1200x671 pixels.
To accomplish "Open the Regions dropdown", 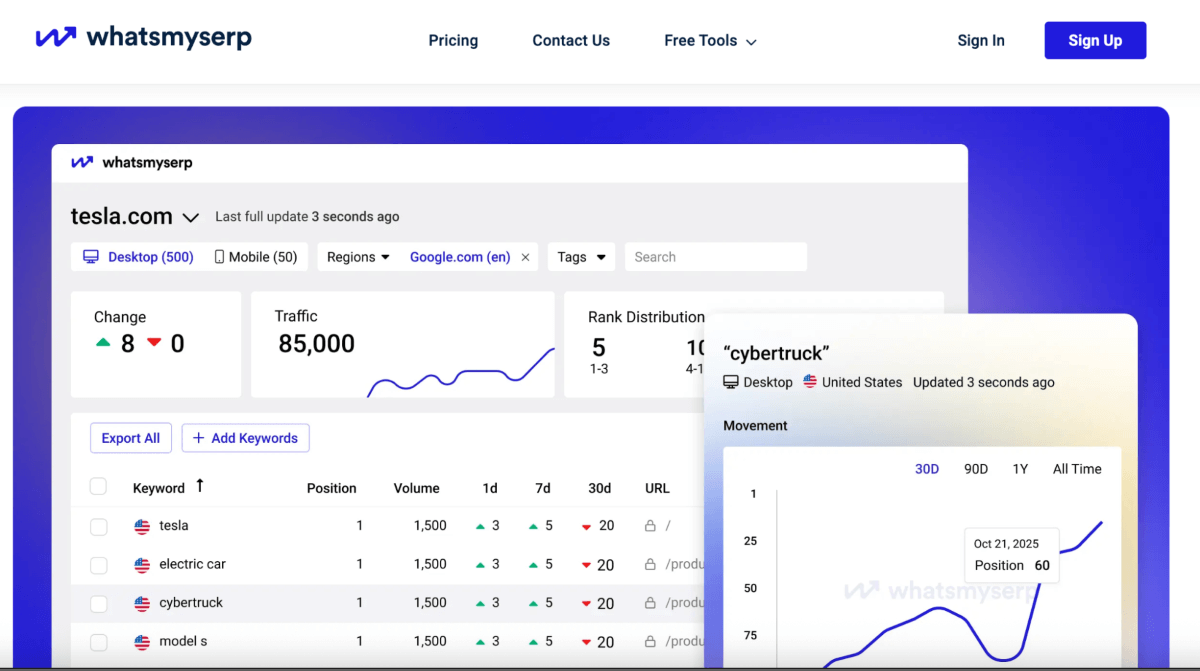I will tap(358, 257).
